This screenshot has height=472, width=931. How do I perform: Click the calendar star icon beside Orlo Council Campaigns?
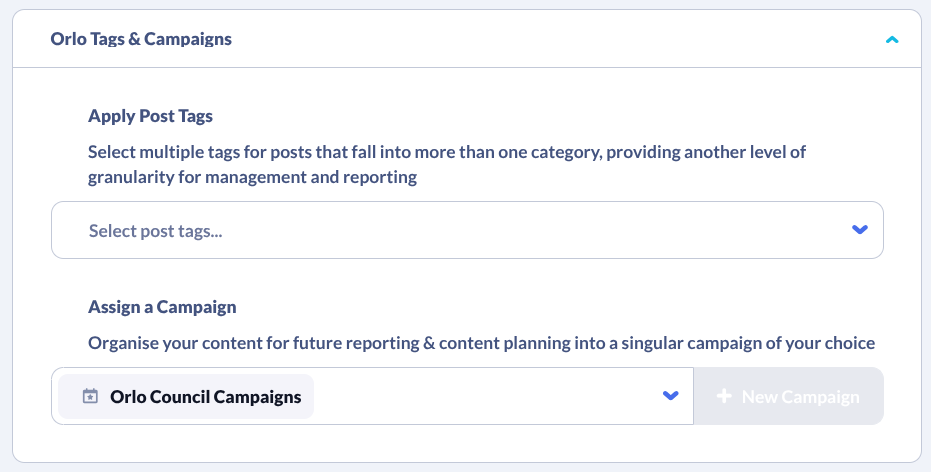coord(90,397)
